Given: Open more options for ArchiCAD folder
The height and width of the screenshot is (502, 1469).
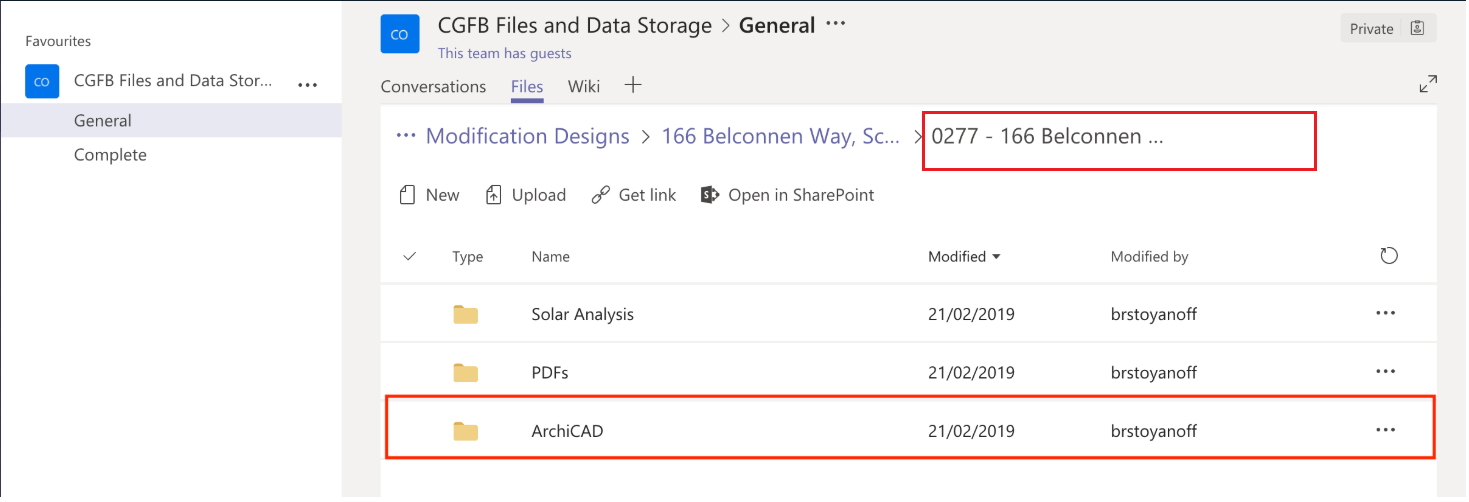Looking at the screenshot, I should click(1385, 431).
